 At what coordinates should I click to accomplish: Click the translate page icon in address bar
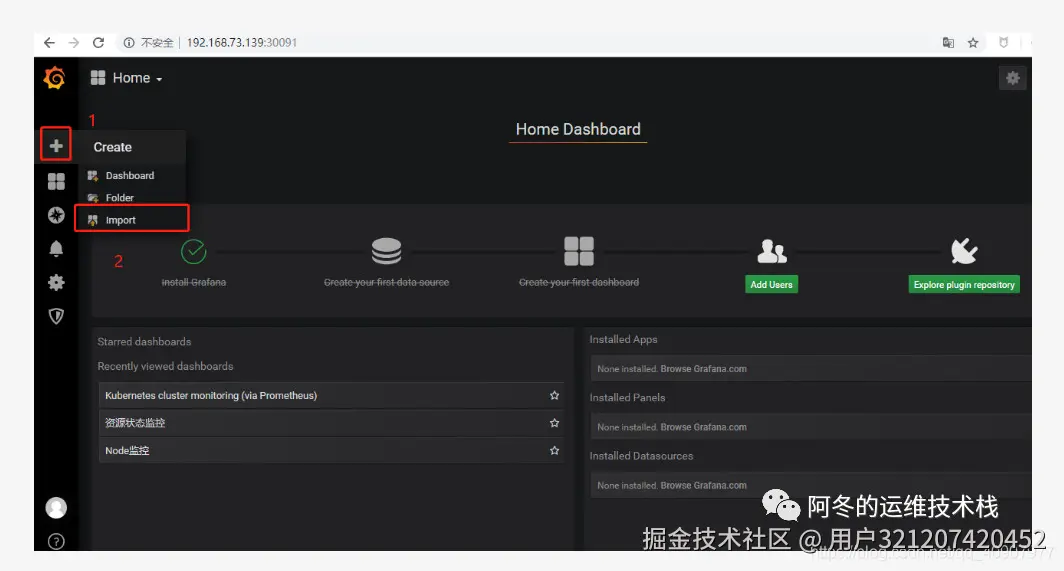[x=948, y=43]
